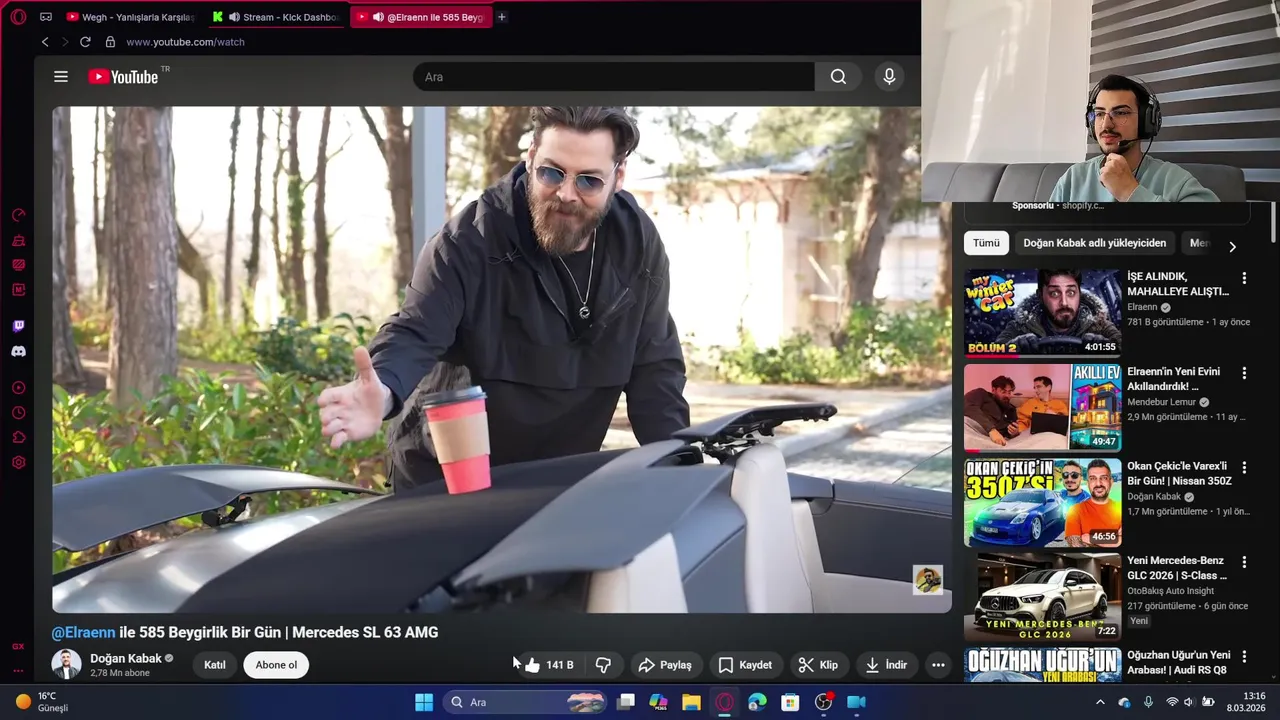
Task: Click the @Elraenn mention in title
Action: [84, 632]
